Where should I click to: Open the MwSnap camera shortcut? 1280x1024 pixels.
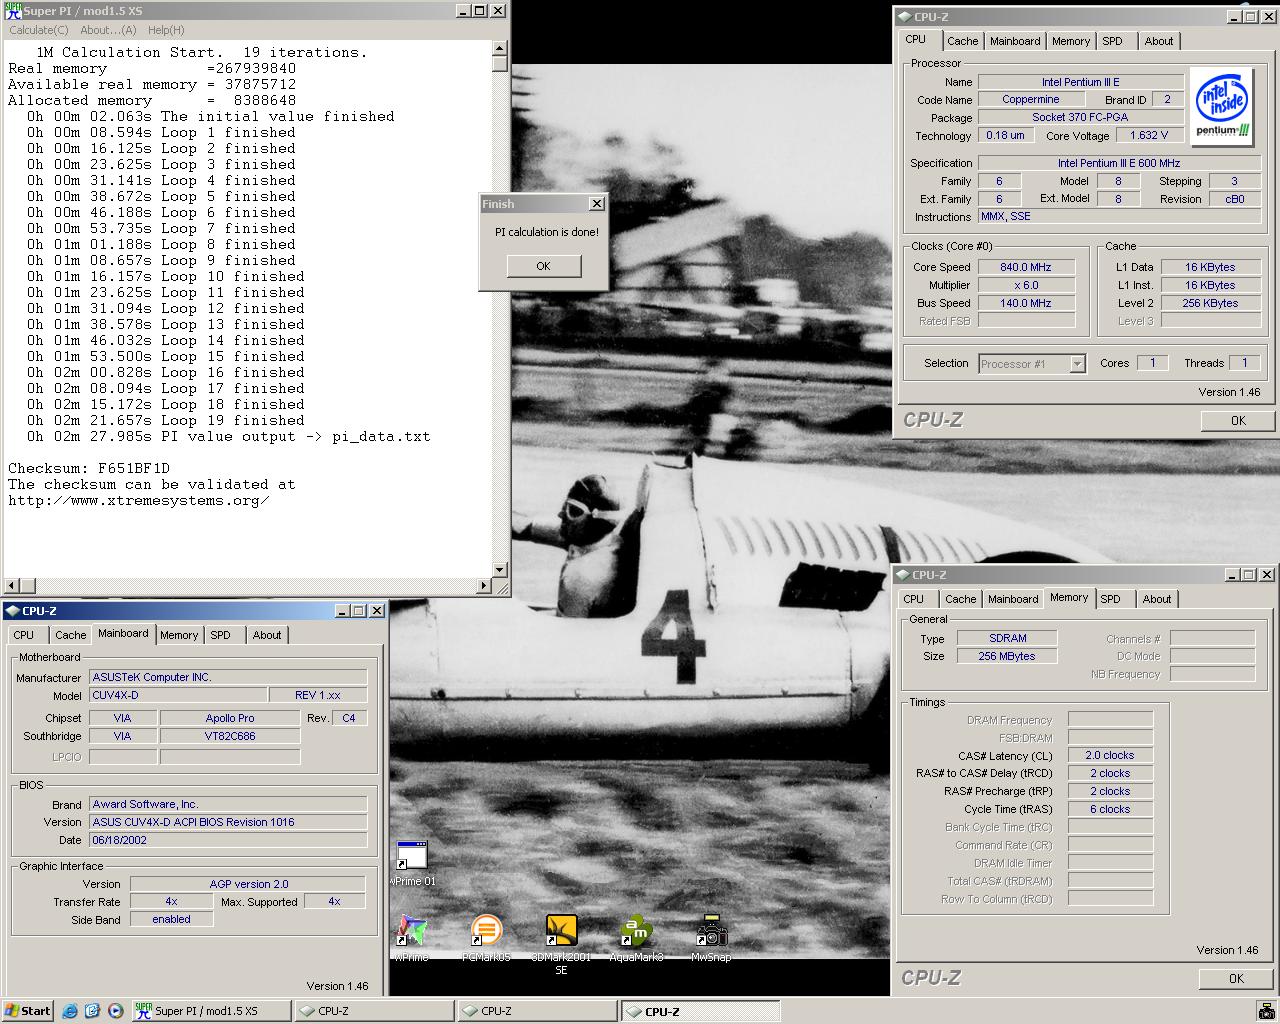[x=711, y=938]
